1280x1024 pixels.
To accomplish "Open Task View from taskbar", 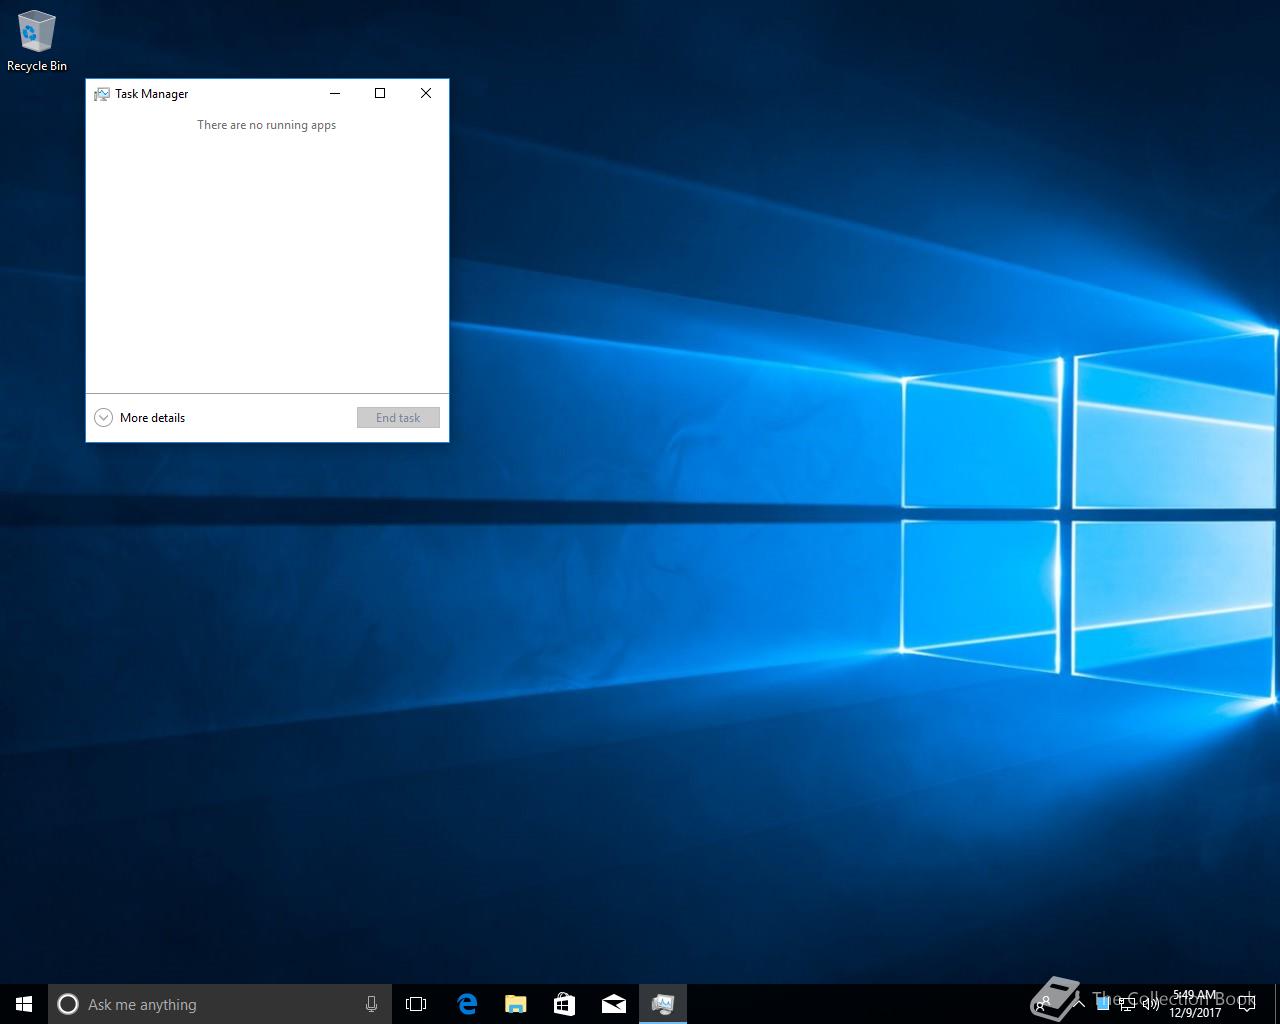I will pyautogui.click(x=416, y=1004).
